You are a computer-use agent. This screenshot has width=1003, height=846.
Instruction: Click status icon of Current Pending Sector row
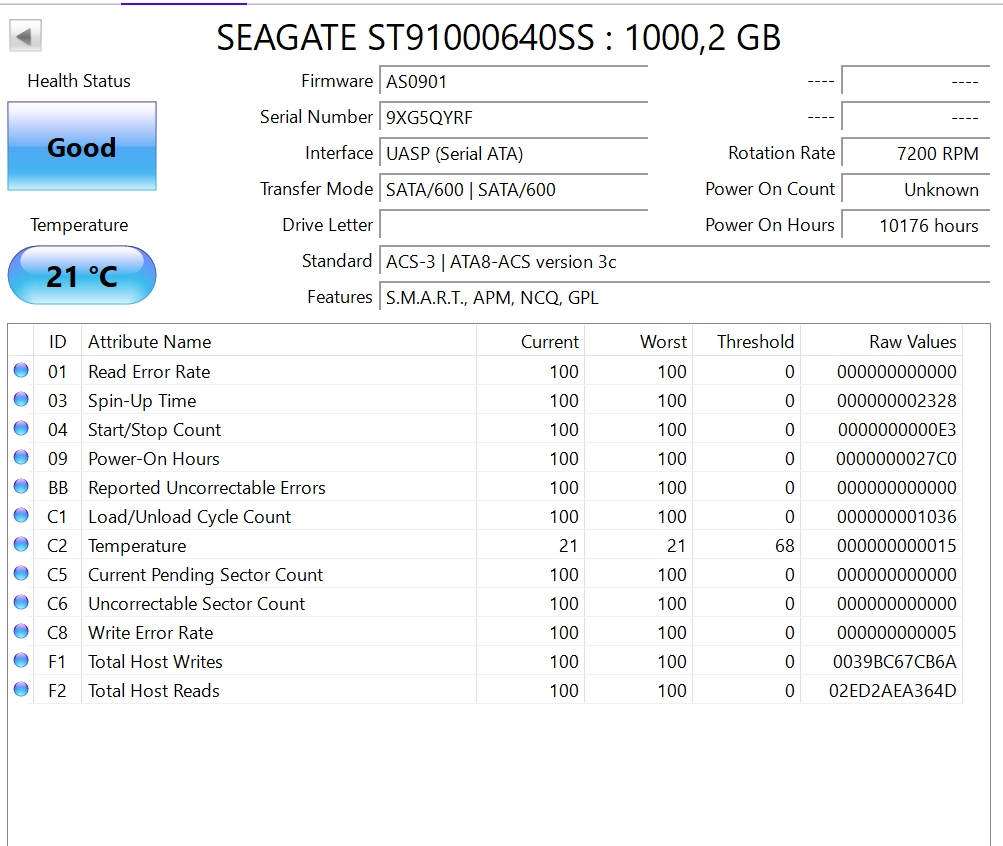(21, 574)
